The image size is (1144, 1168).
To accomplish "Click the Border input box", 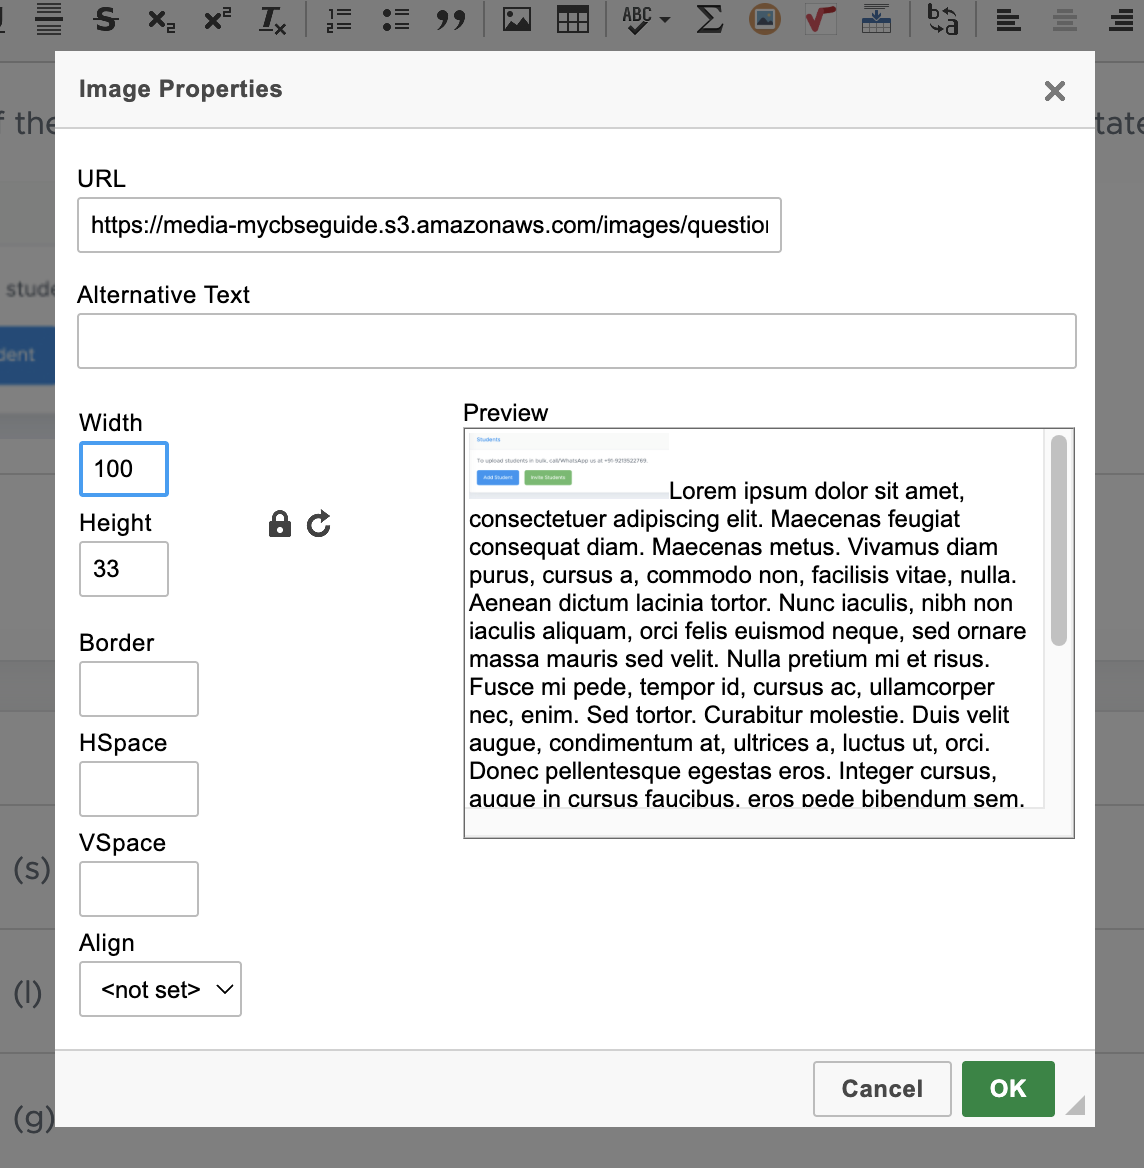I will pyautogui.click(x=139, y=689).
